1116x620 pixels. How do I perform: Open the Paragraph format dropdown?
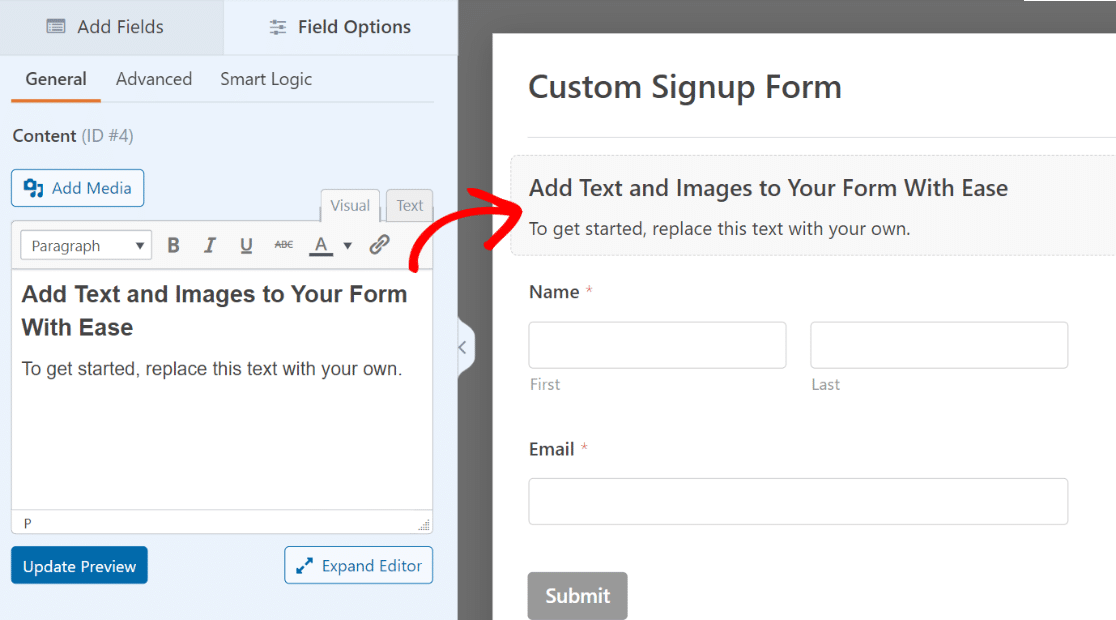point(86,245)
